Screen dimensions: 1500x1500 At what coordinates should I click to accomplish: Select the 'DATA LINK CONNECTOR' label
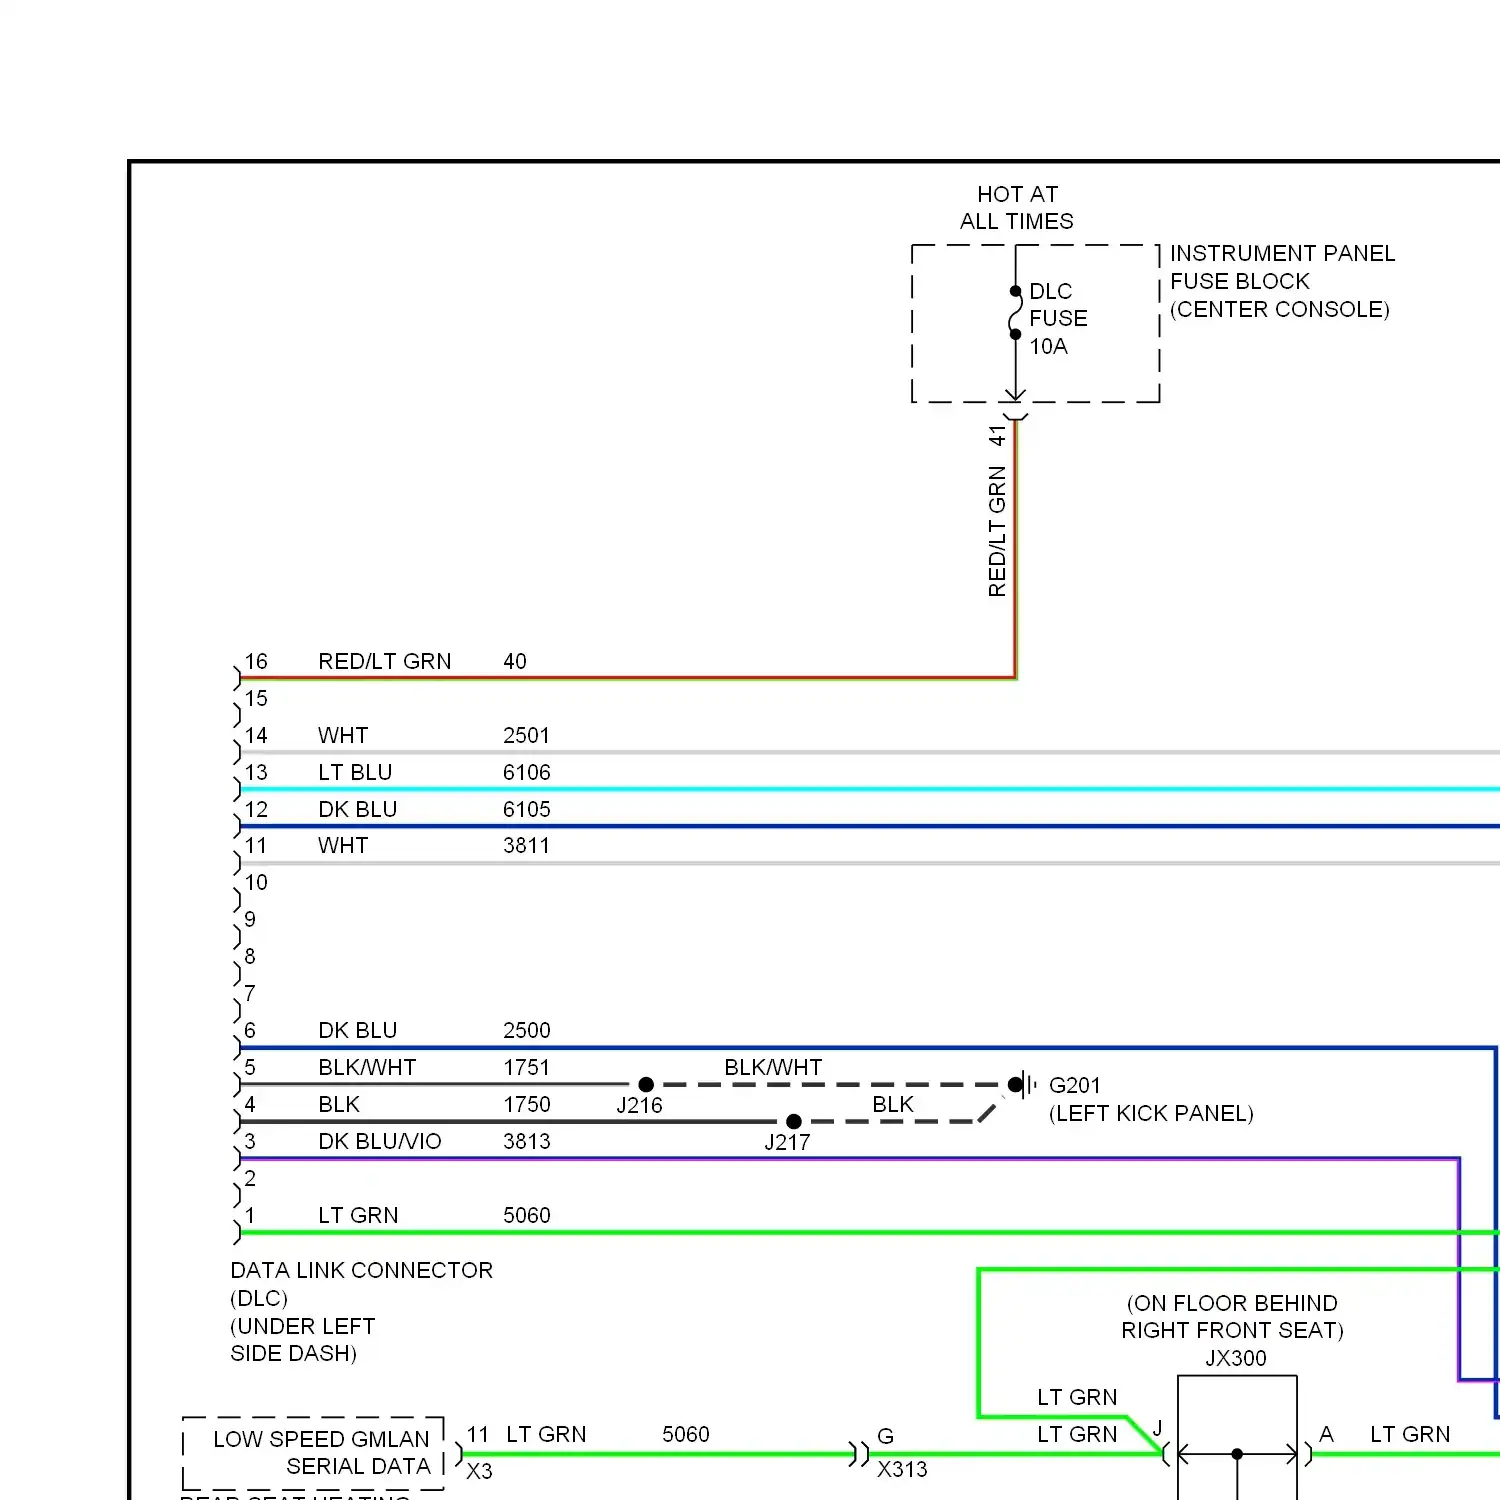click(361, 1270)
